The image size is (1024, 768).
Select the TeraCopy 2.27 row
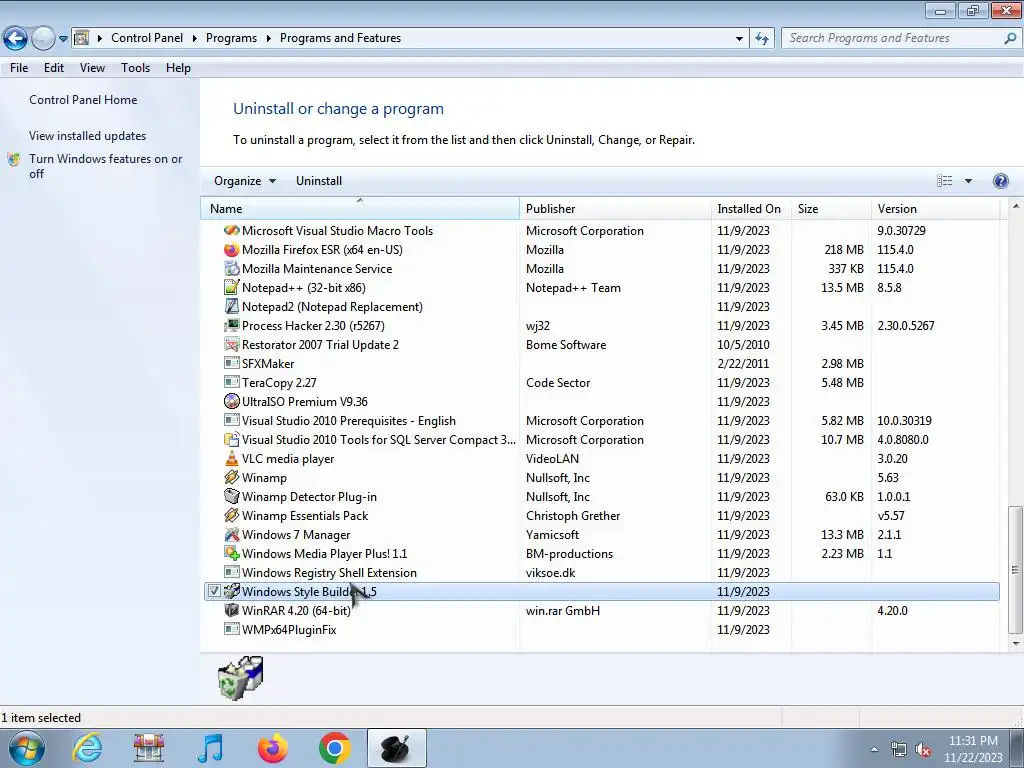coord(601,383)
